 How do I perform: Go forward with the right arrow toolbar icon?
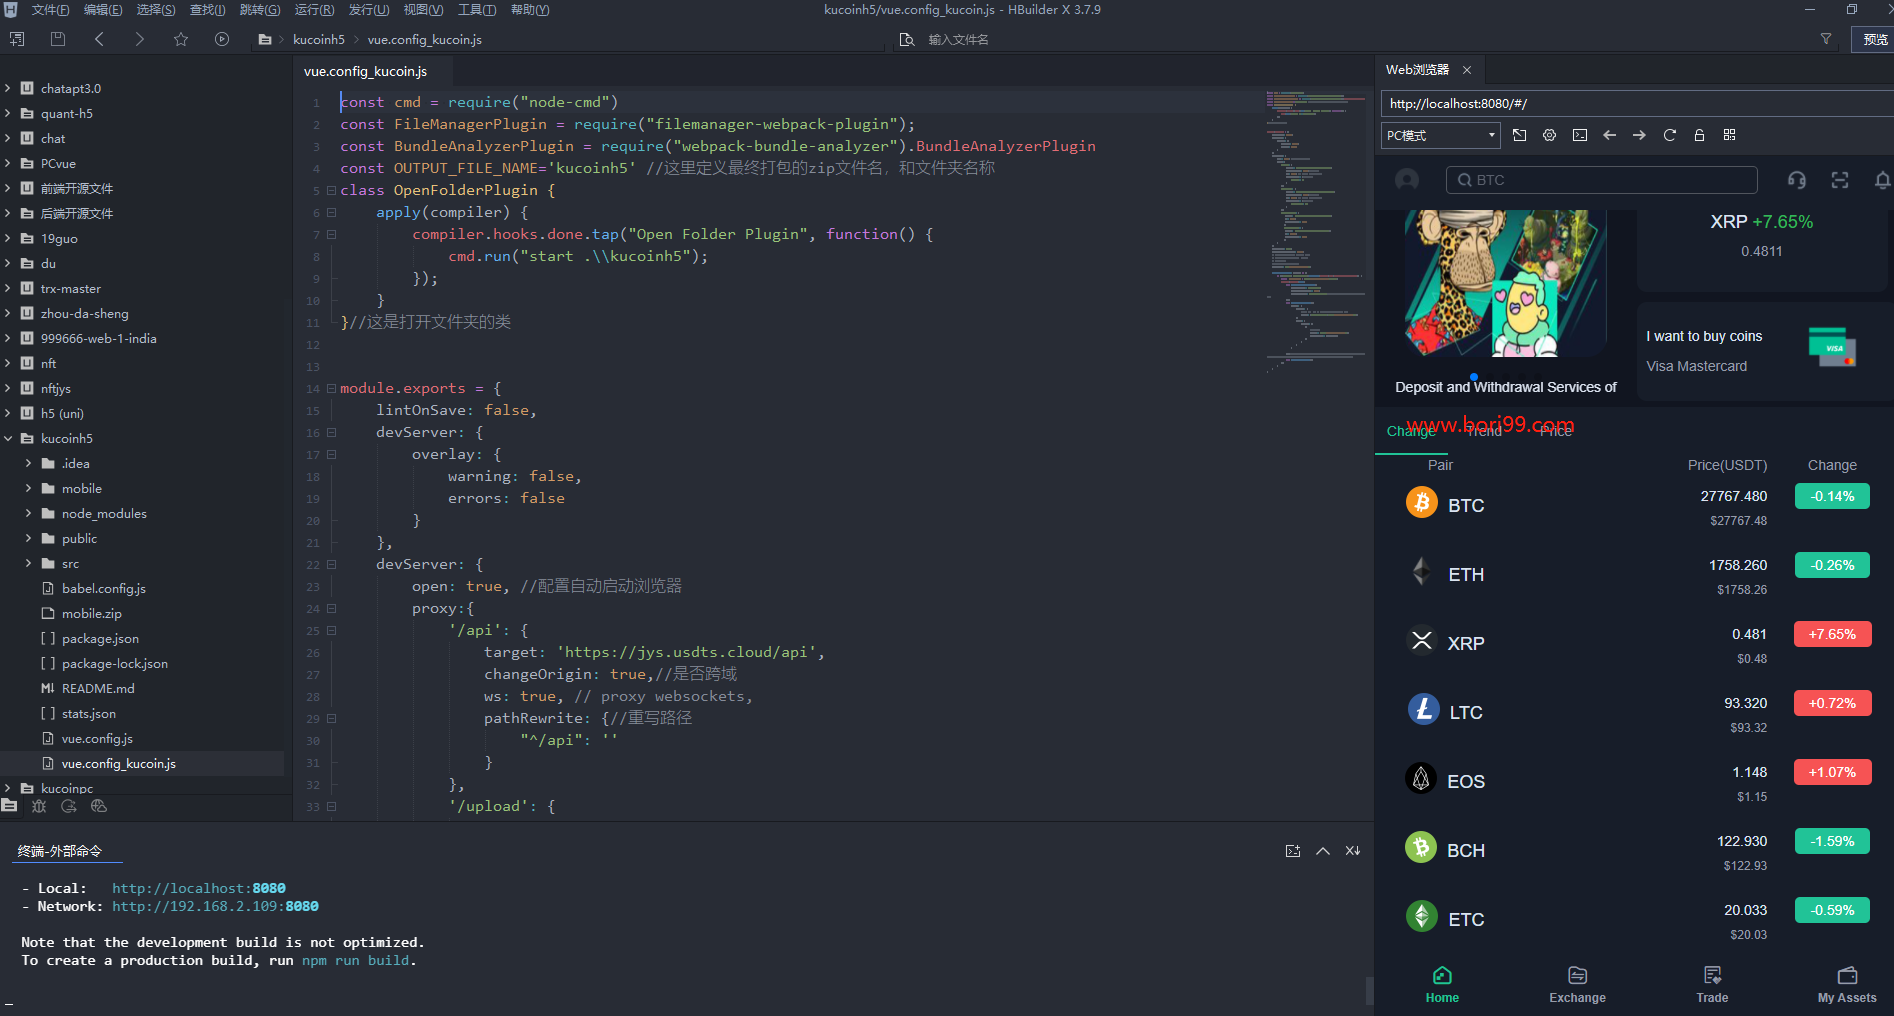coord(140,39)
